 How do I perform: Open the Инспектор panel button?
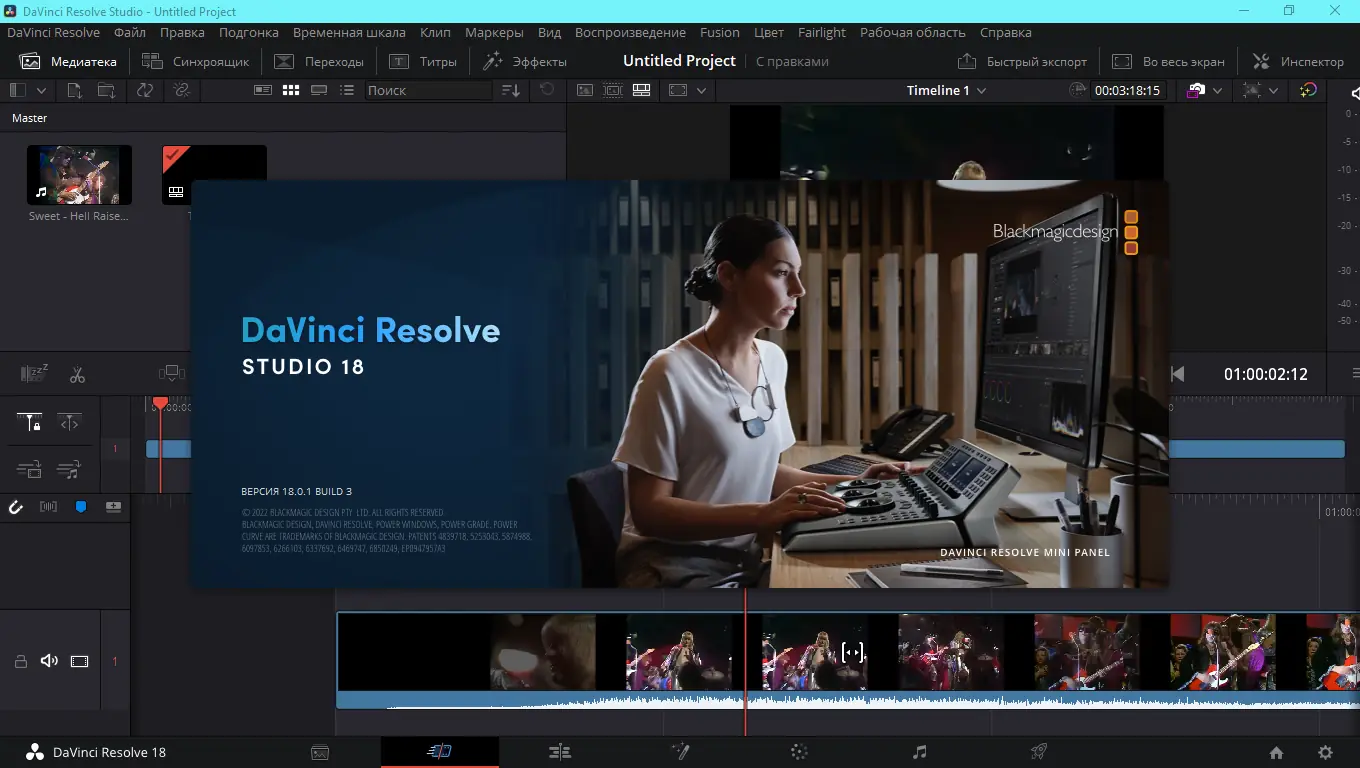point(1298,61)
